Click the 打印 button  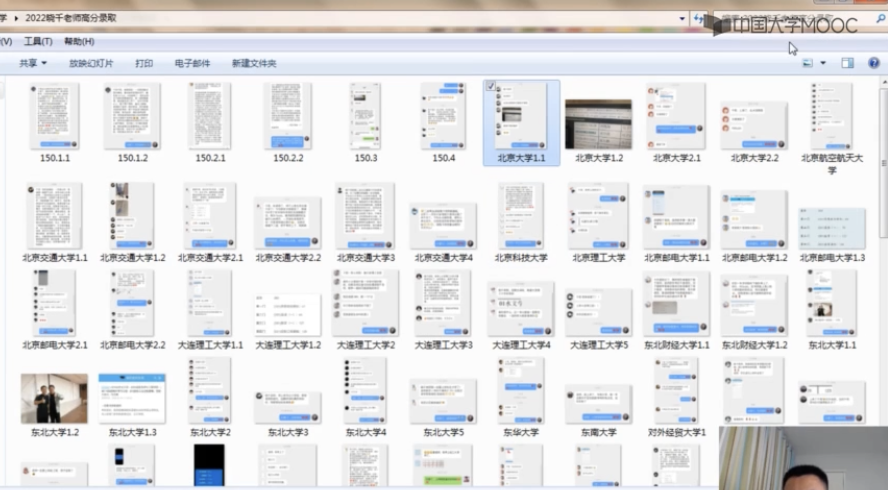[x=144, y=63]
